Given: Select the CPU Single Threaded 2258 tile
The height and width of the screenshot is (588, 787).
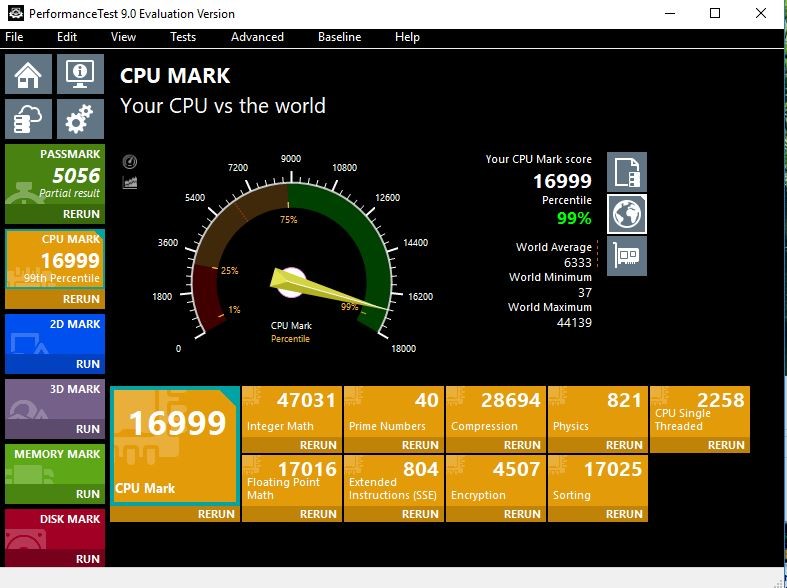Looking at the screenshot, I should point(700,412).
